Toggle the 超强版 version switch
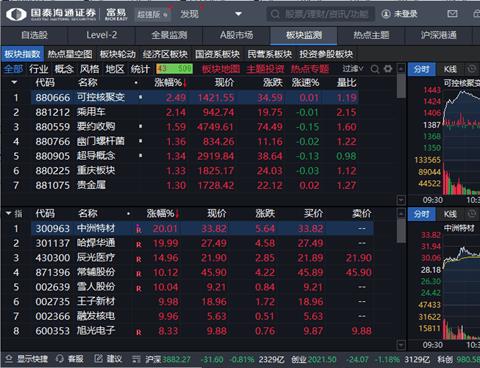The width and height of the screenshot is (480, 368). tap(153, 14)
